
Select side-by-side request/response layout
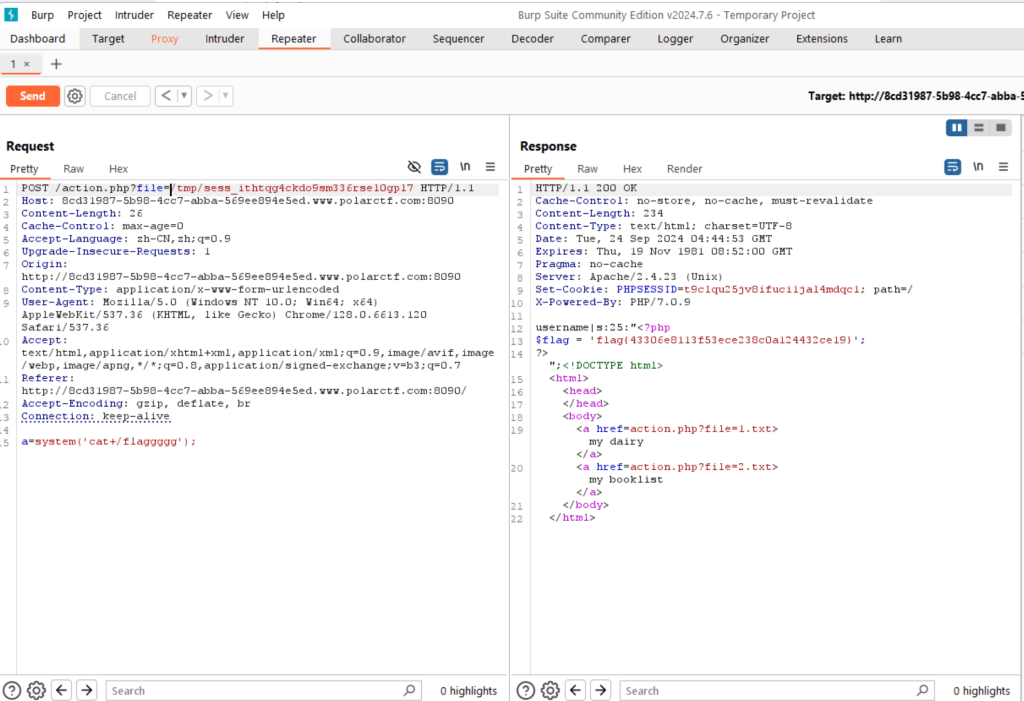pyautogui.click(x=957, y=127)
